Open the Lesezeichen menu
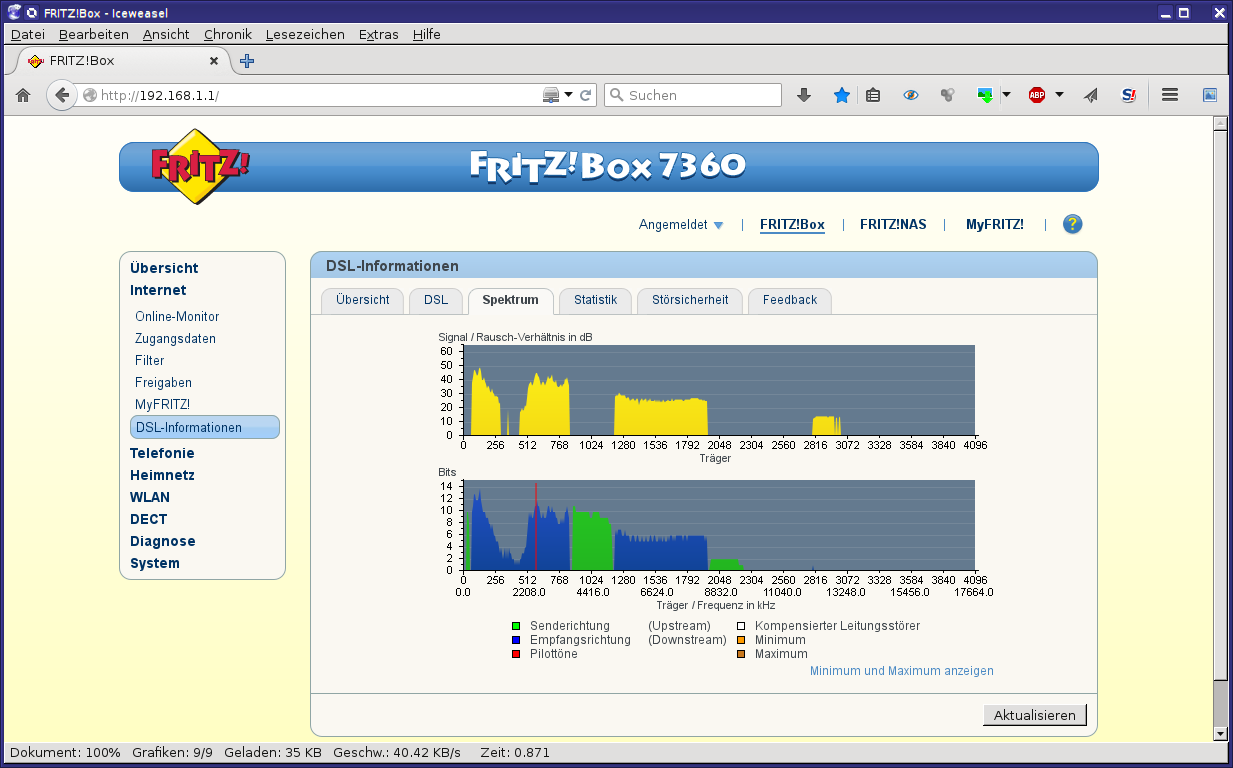This screenshot has width=1233, height=768. tap(305, 34)
